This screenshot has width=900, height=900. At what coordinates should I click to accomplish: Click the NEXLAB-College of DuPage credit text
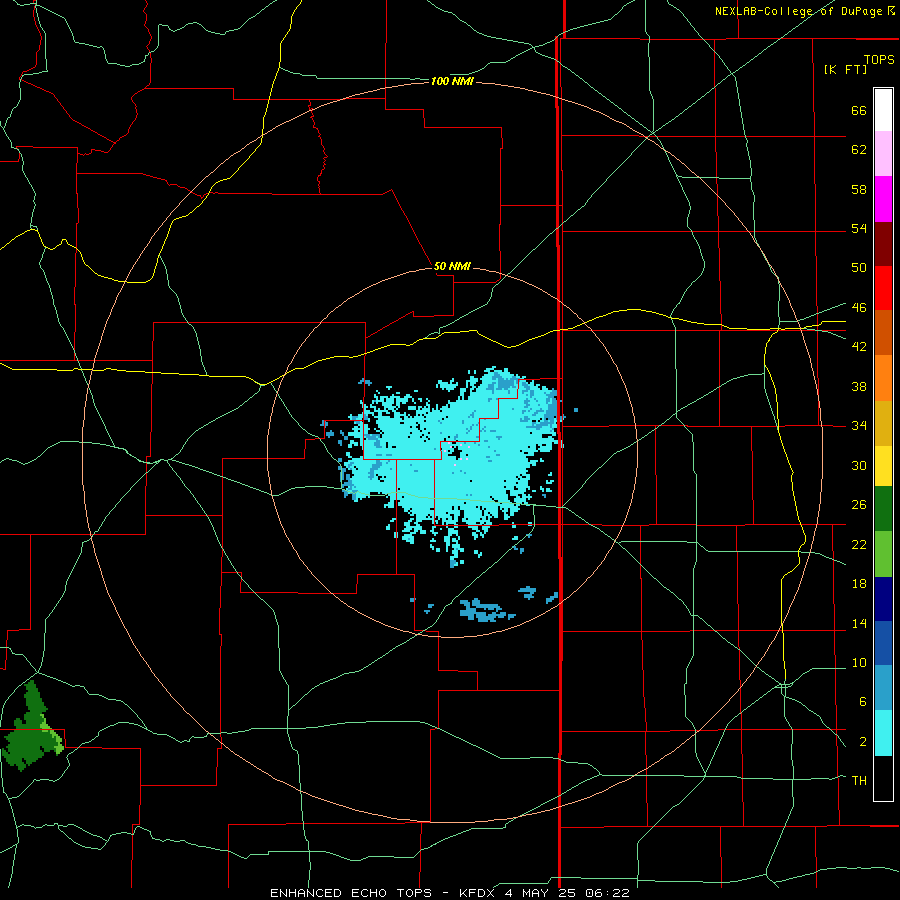tap(800, 11)
